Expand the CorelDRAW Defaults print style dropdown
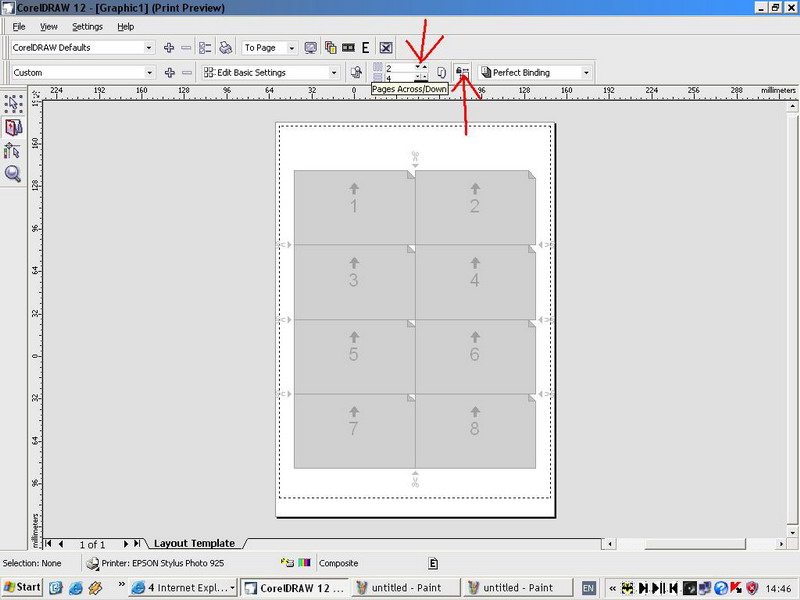800x600 pixels. point(148,47)
